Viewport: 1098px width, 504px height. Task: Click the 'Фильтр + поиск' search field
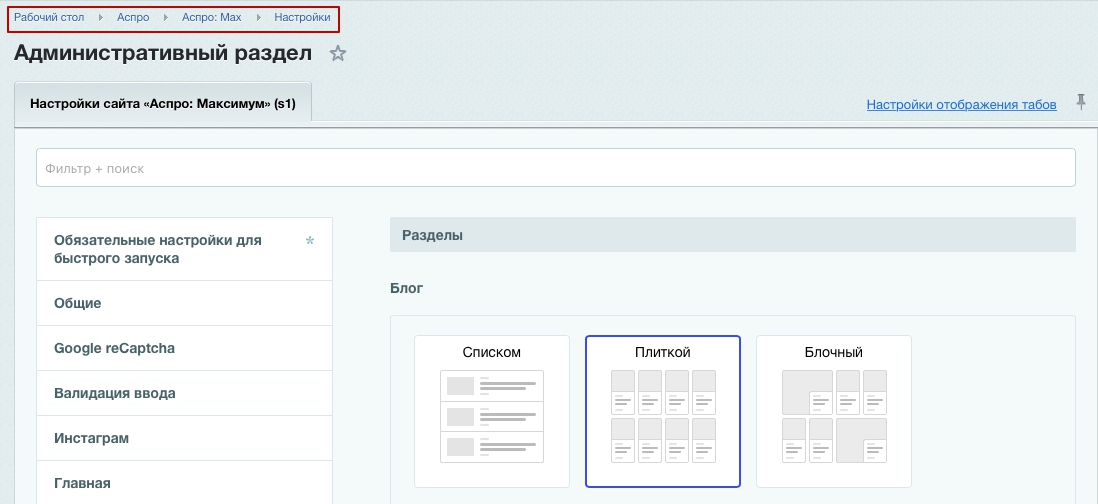(555, 168)
